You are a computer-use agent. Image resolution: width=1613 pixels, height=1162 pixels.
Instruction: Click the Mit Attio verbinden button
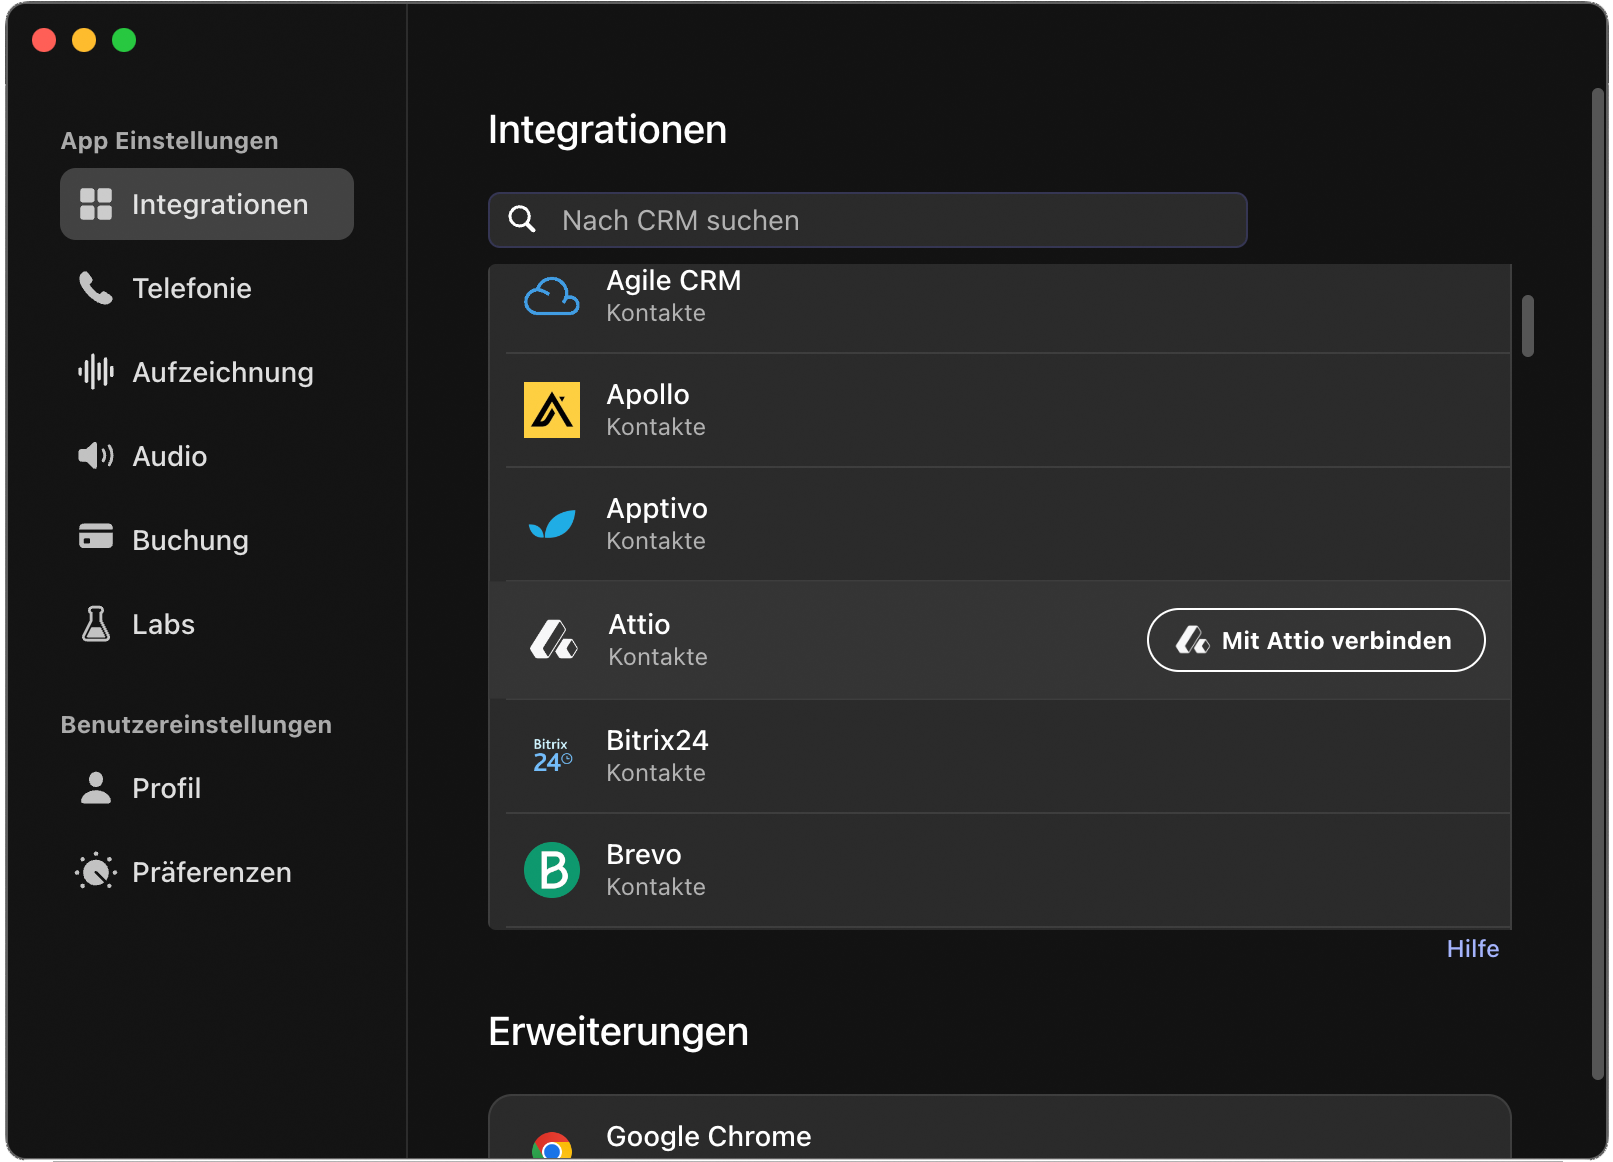coord(1316,640)
